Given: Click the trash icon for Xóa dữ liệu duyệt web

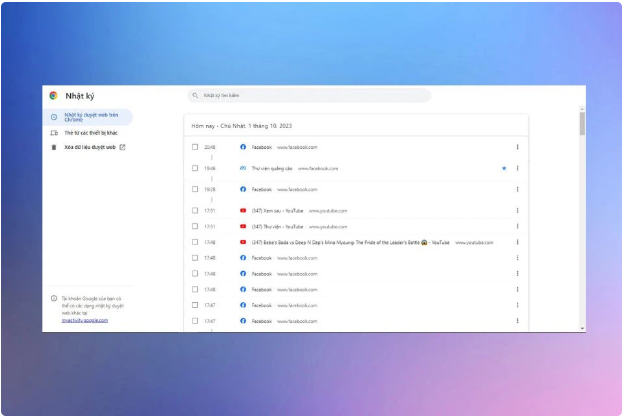Looking at the screenshot, I should (54, 147).
